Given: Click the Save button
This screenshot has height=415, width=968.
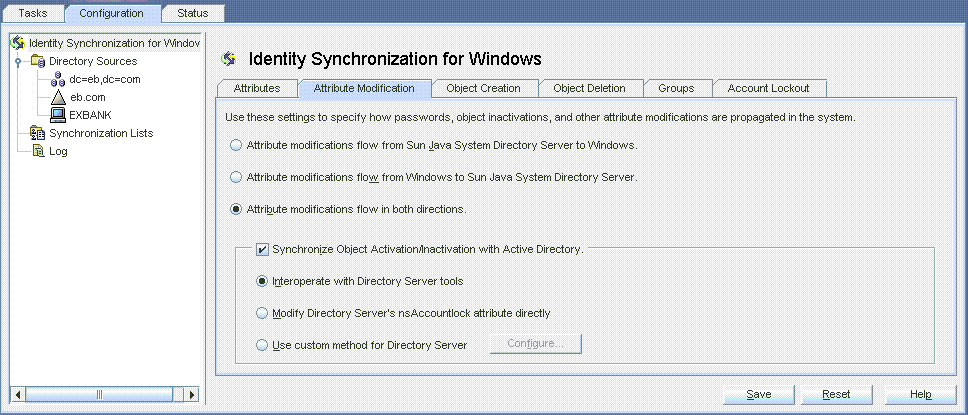Looking at the screenshot, I should pos(758,394).
